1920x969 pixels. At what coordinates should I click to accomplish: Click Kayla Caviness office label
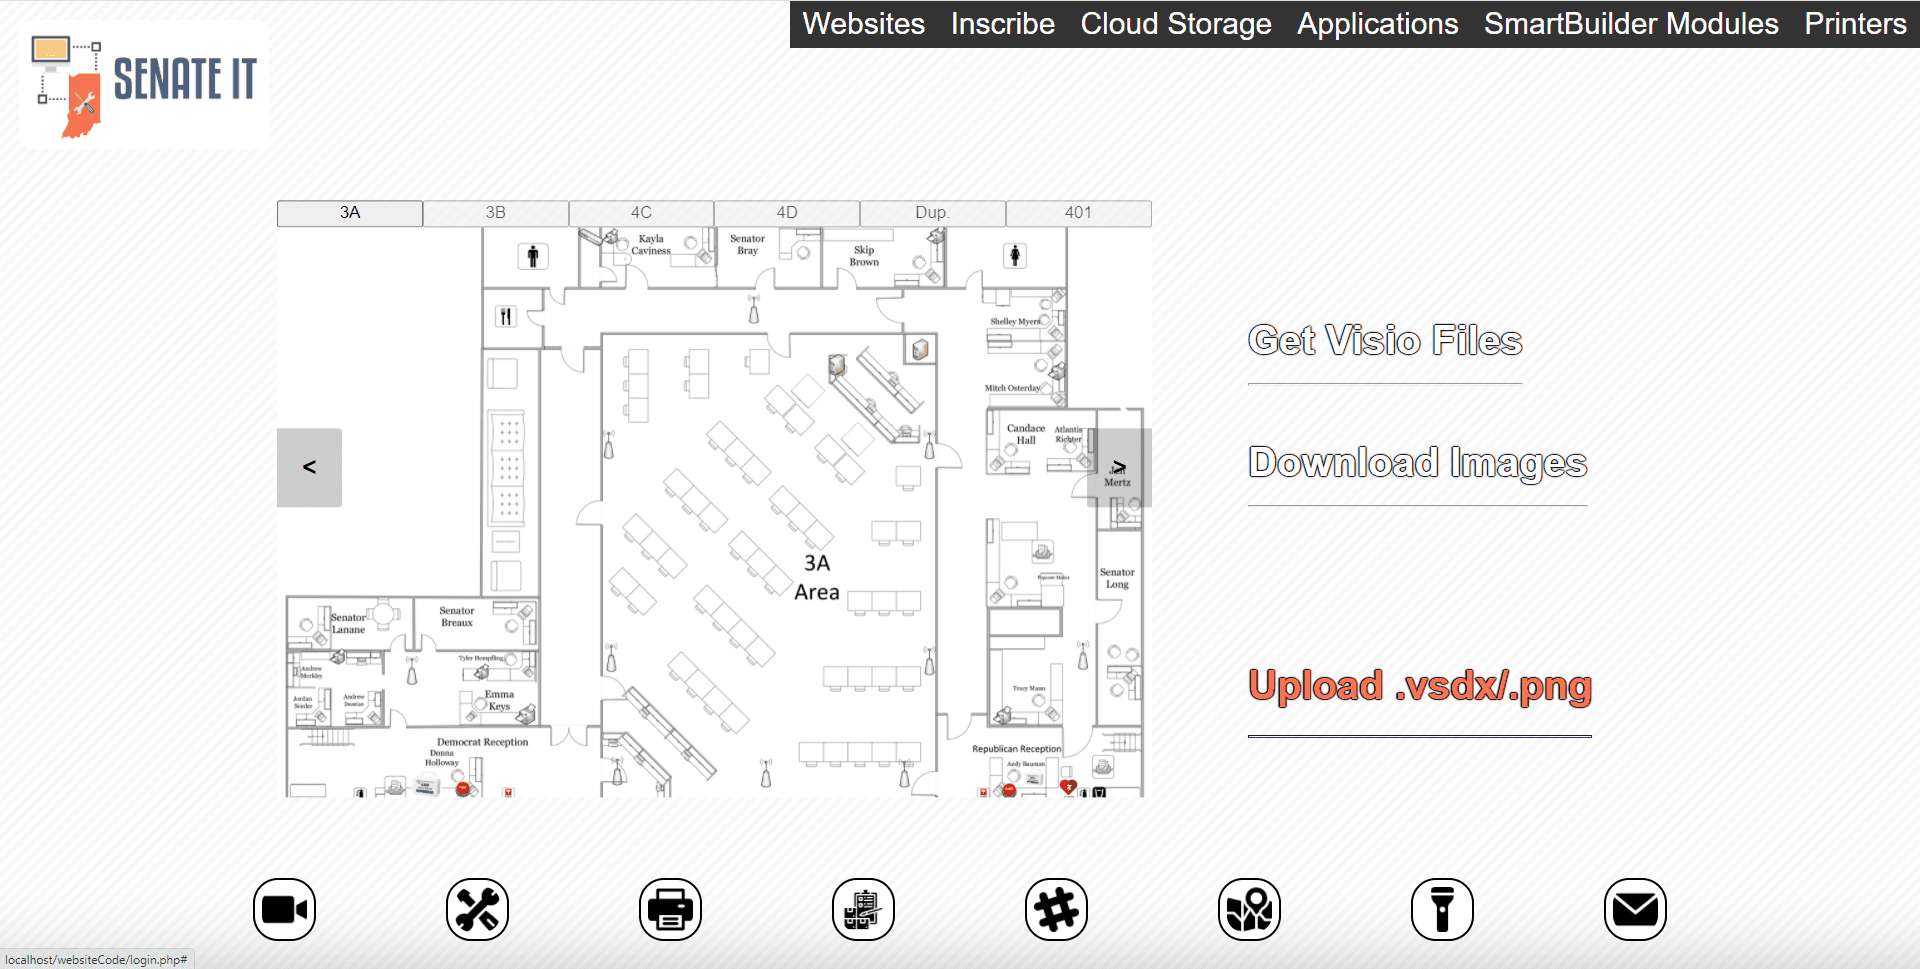pos(651,245)
